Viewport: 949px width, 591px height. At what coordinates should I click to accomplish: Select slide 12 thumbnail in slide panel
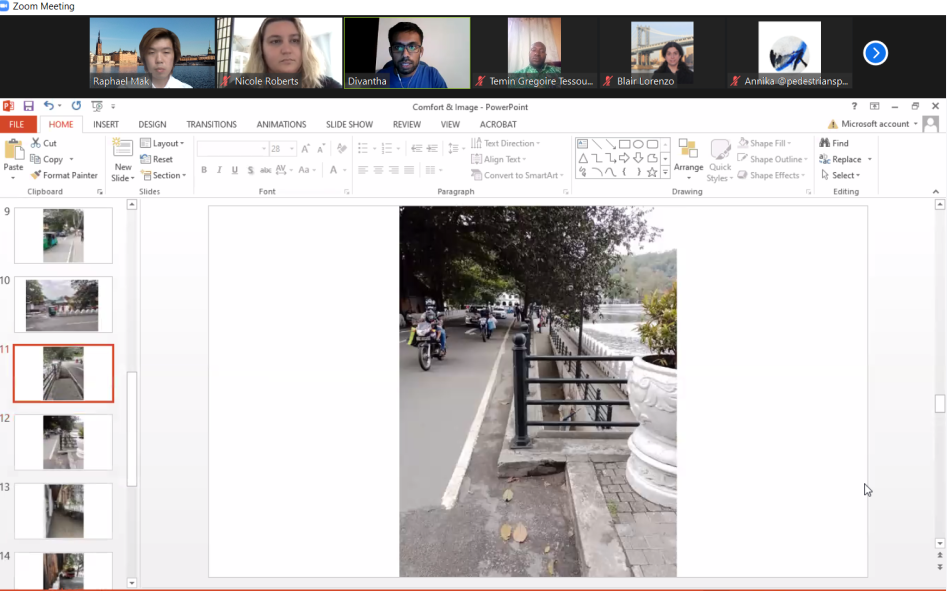click(63, 442)
